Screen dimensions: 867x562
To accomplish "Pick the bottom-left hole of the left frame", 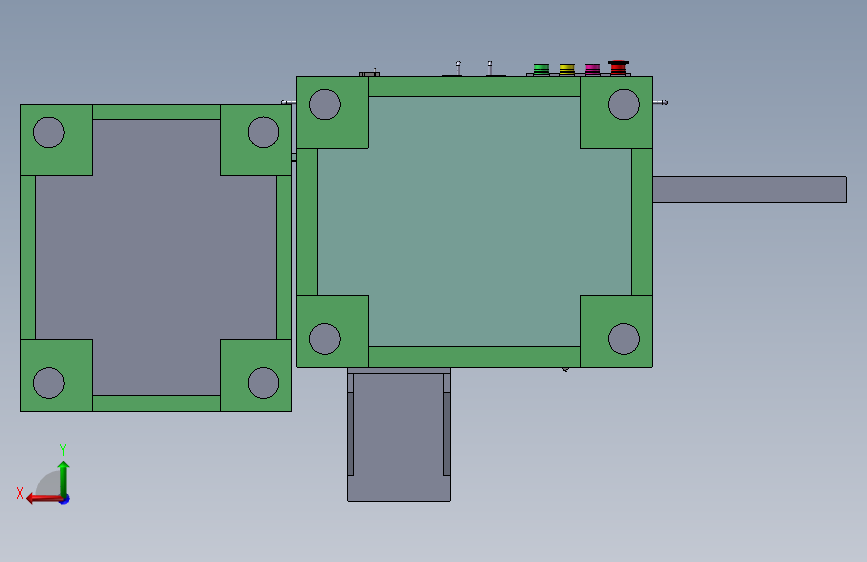I will pyautogui.click(x=49, y=383).
